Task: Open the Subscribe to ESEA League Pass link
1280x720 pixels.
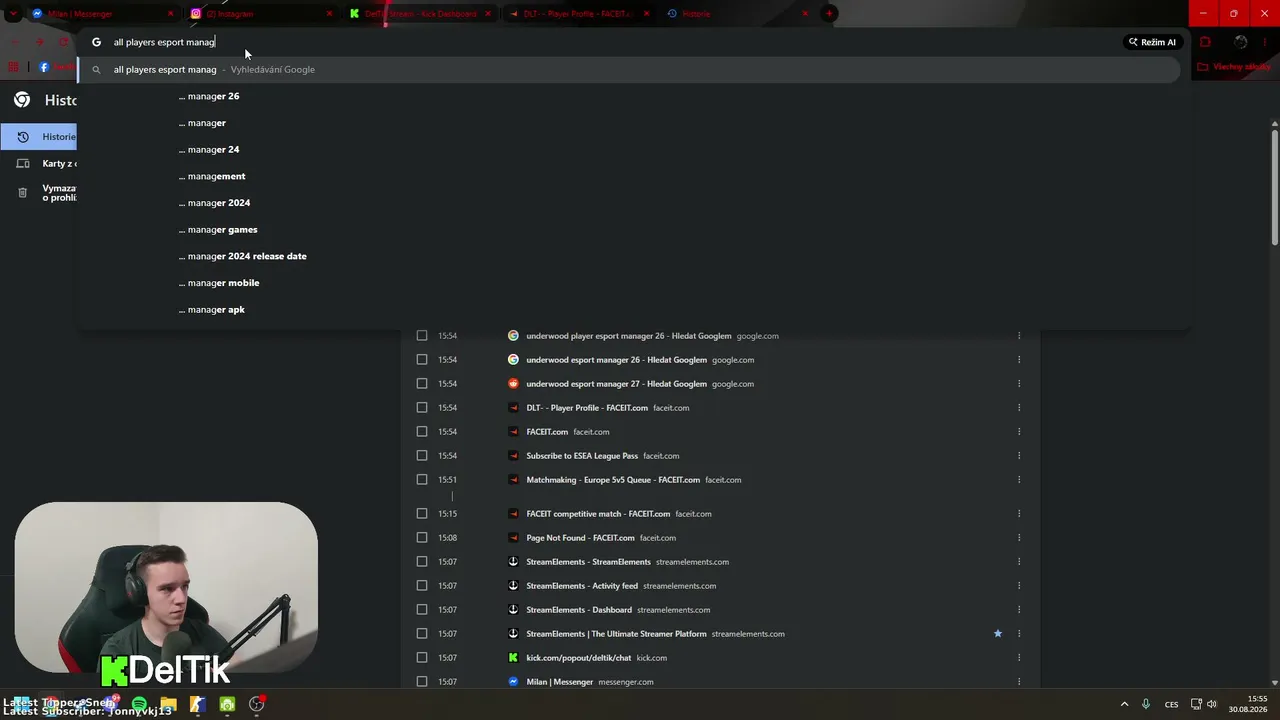Action: click(582, 456)
